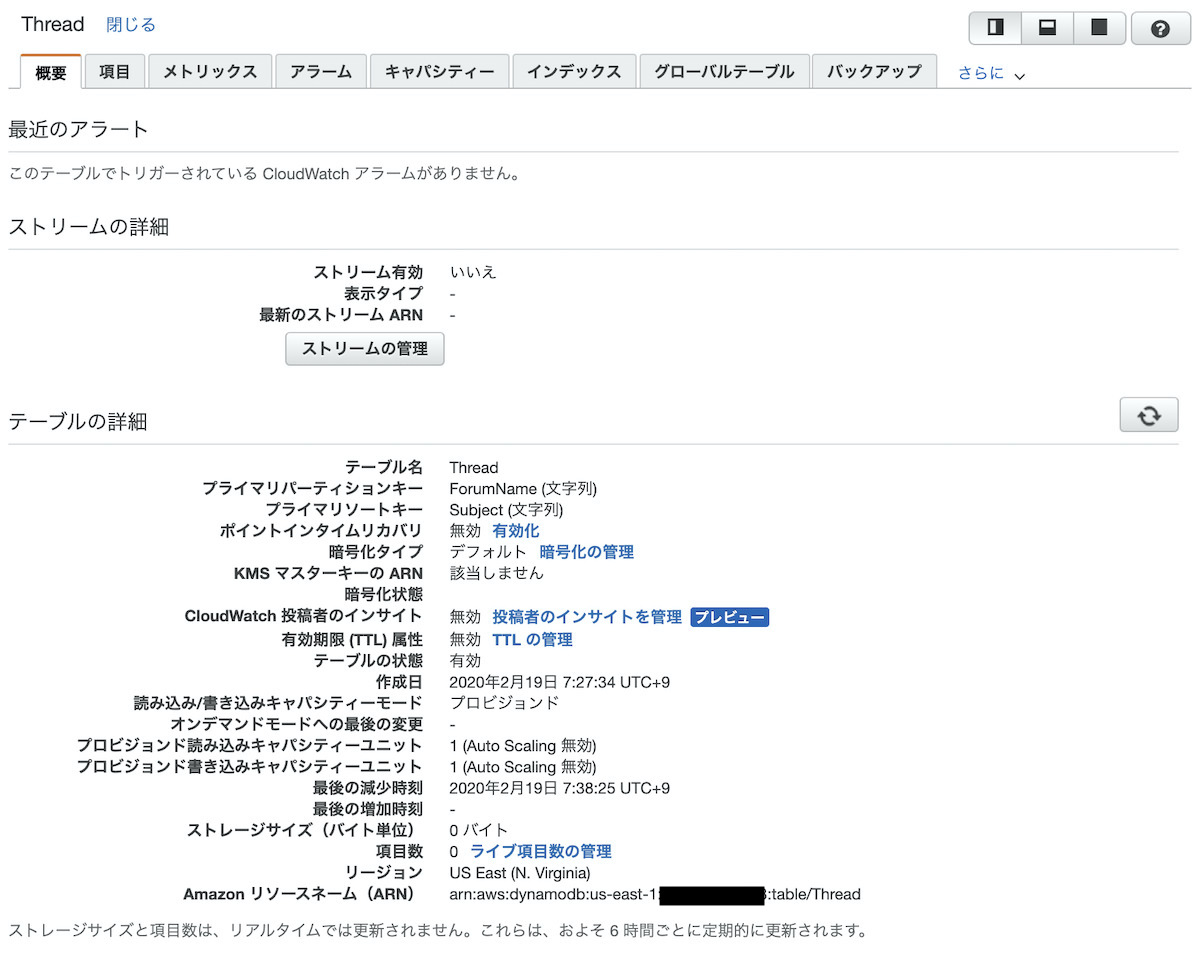Image resolution: width=1200 pixels, height=966 pixels.
Task: Open the help panel with the question mark icon
Action: coord(1160,28)
